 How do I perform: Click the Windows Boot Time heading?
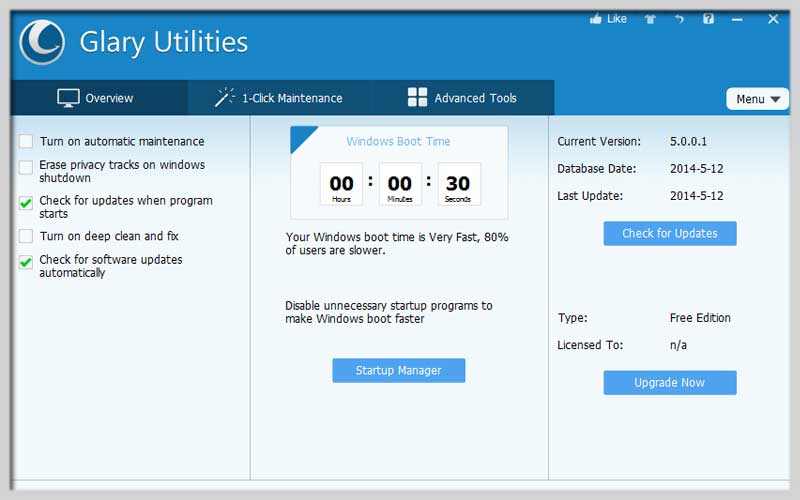[x=398, y=141]
